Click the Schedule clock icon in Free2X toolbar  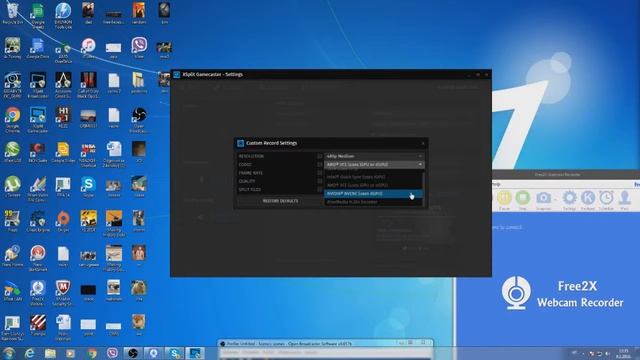[x=606, y=200]
